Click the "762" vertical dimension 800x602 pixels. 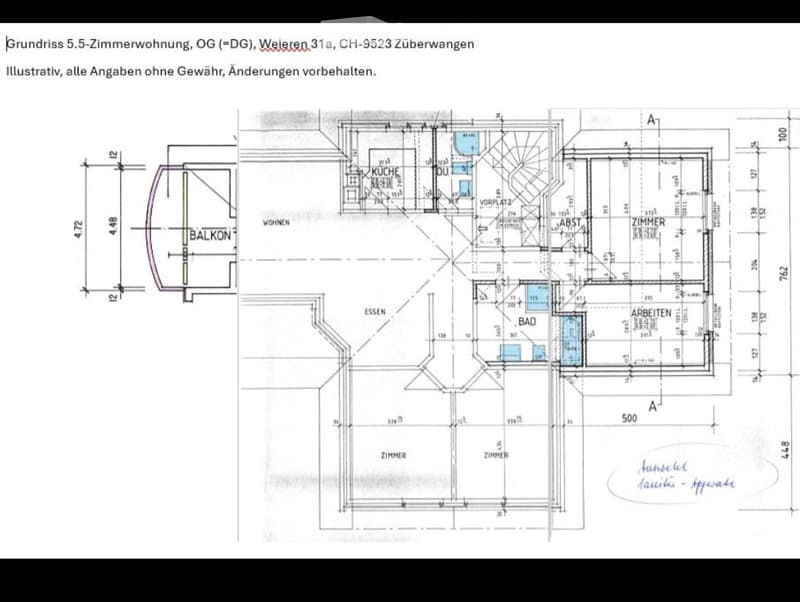coord(785,272)
